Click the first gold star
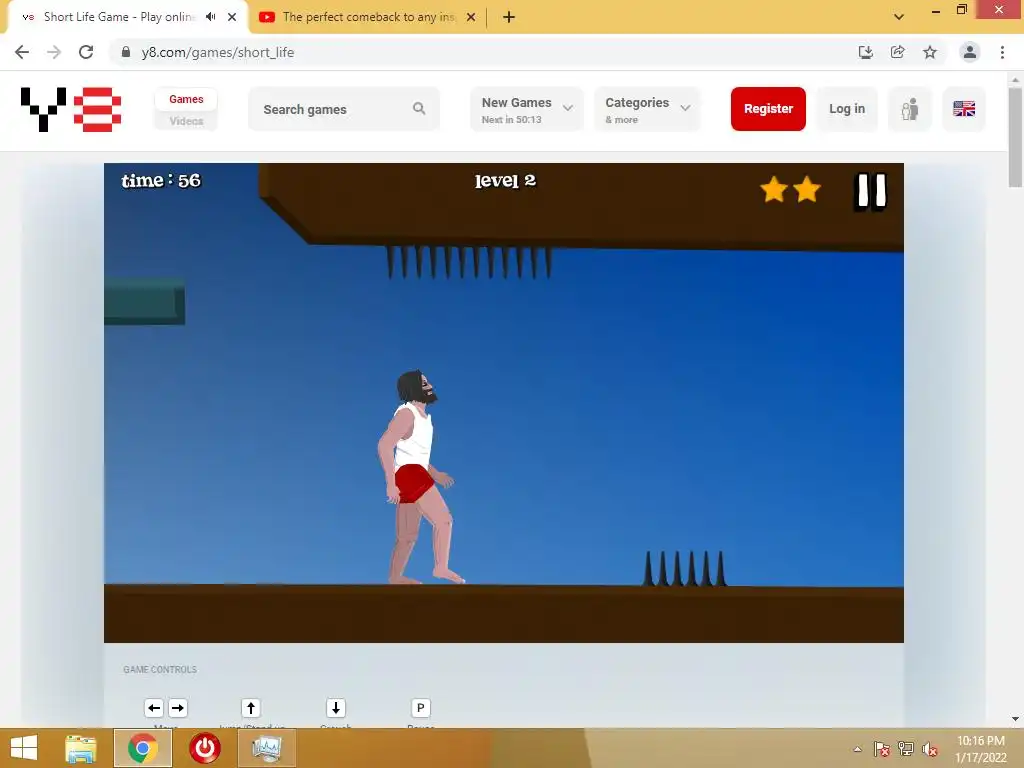This screenshot has width=1024, height=768. coord(774,189)
